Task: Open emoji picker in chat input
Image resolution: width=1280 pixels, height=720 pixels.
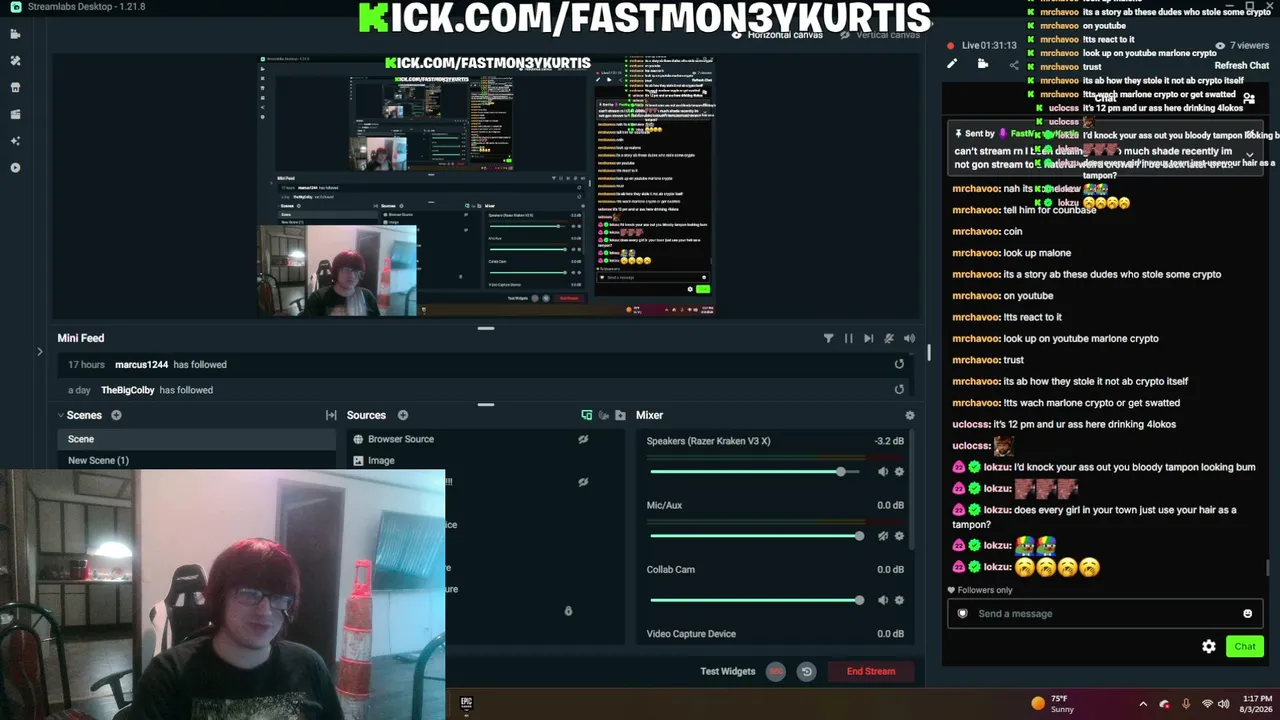Action: coord(1247,614)
